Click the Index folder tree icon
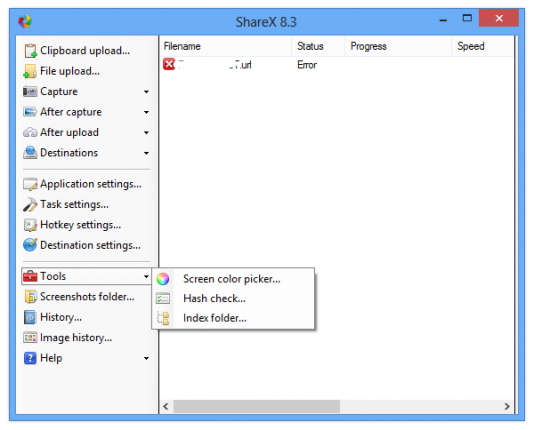 click(x=163, y=318)
